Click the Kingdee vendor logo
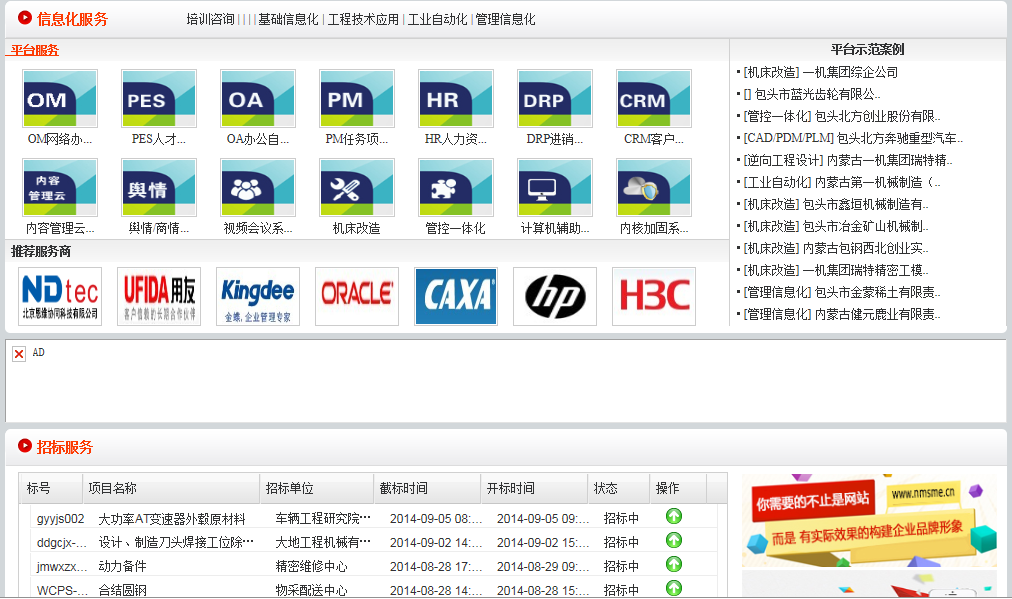The height and width of the screenshot is (599, 1012). (258, 296)
